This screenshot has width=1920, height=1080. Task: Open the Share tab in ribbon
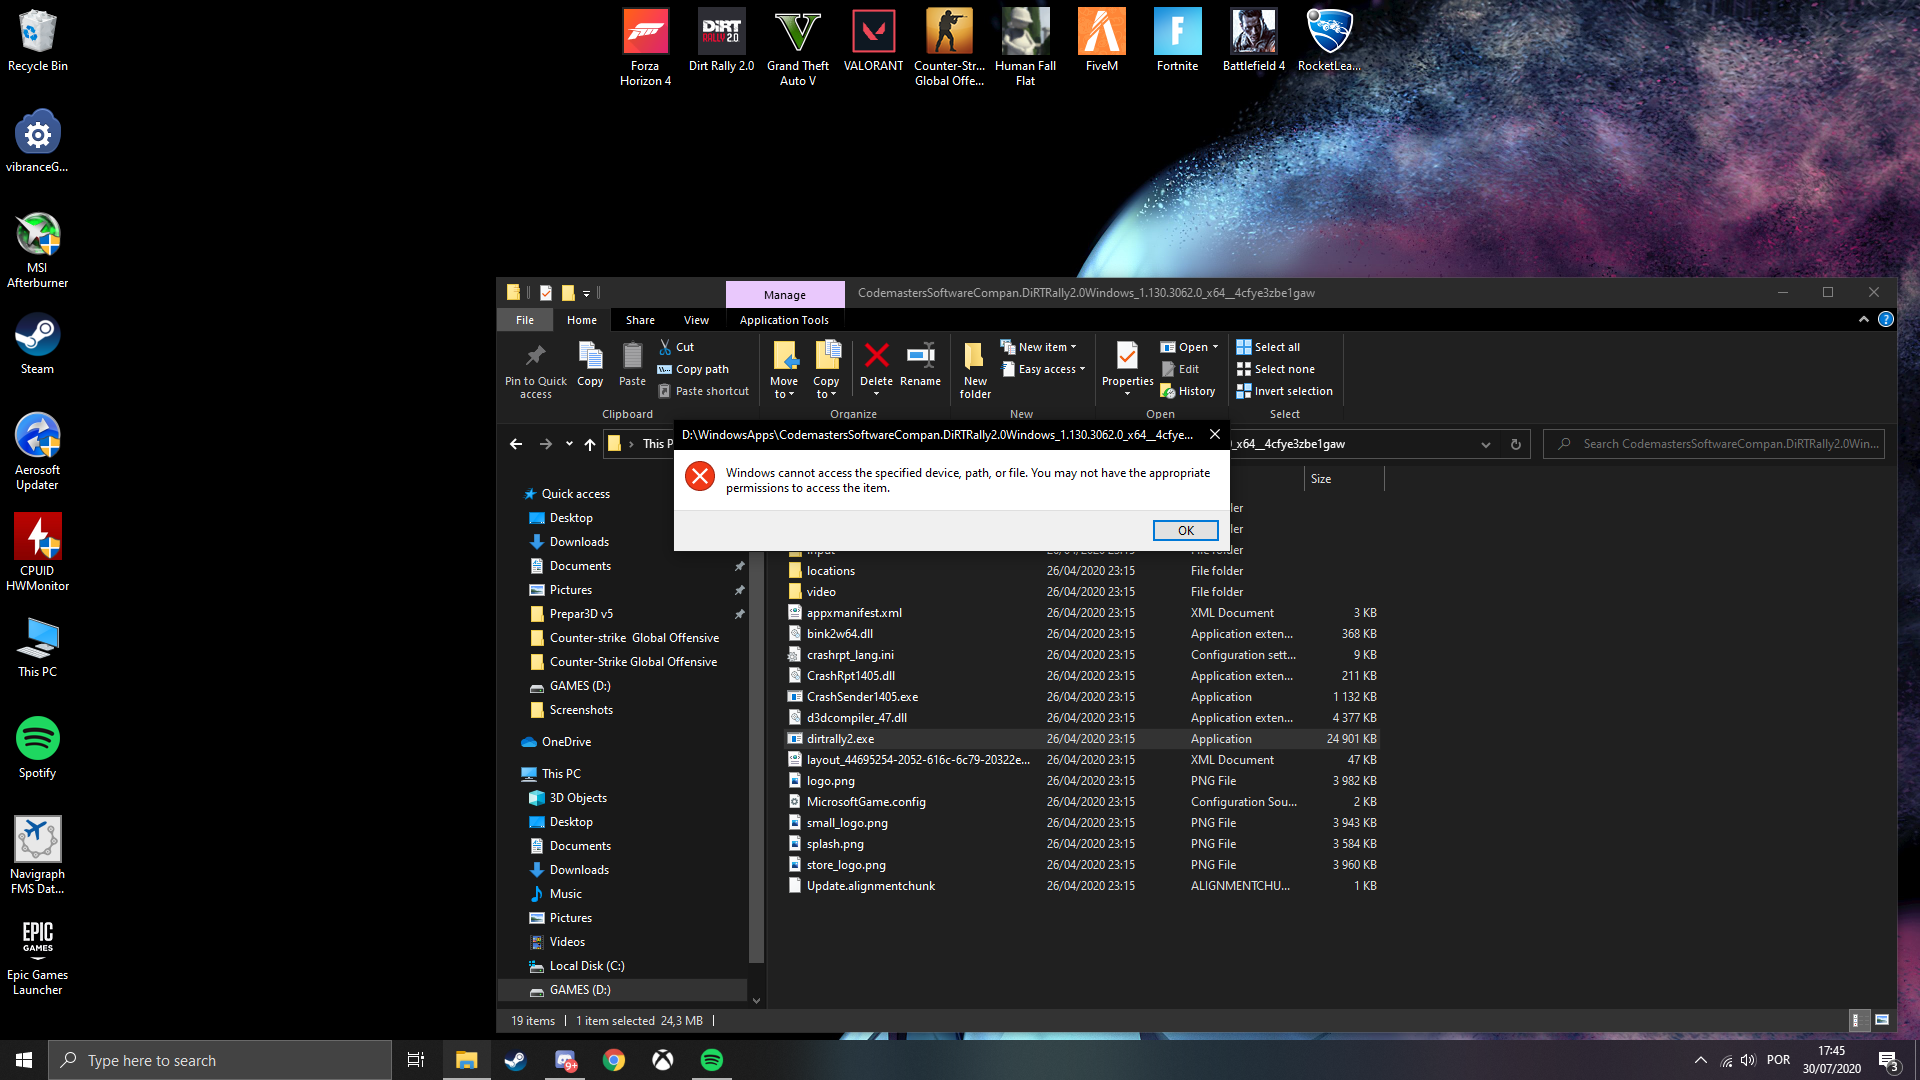pyautogui.click(x=638, y=320)
